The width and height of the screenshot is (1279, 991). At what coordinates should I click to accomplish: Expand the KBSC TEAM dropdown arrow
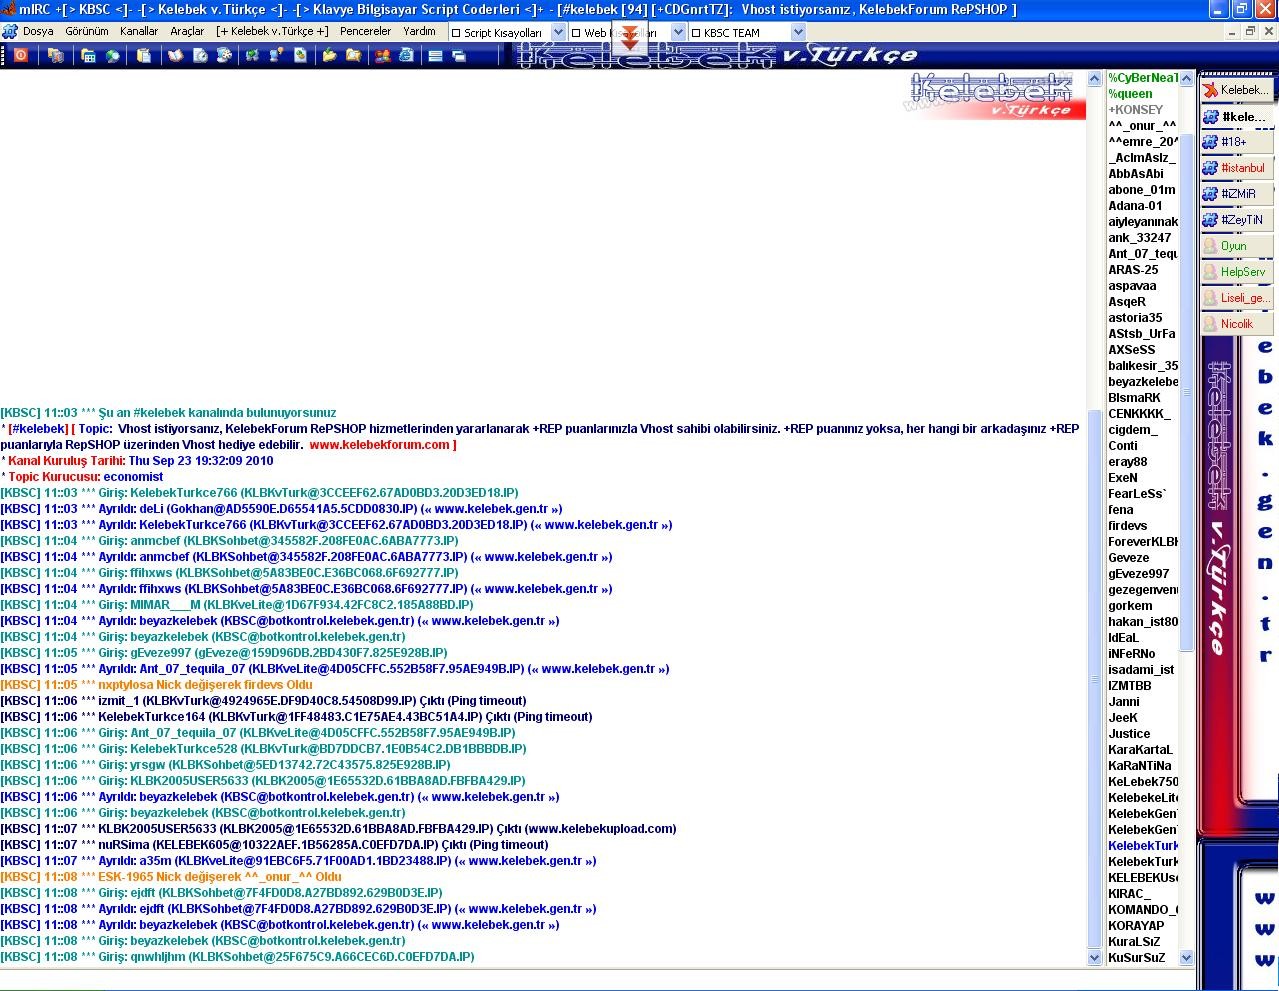coord(797,33)
